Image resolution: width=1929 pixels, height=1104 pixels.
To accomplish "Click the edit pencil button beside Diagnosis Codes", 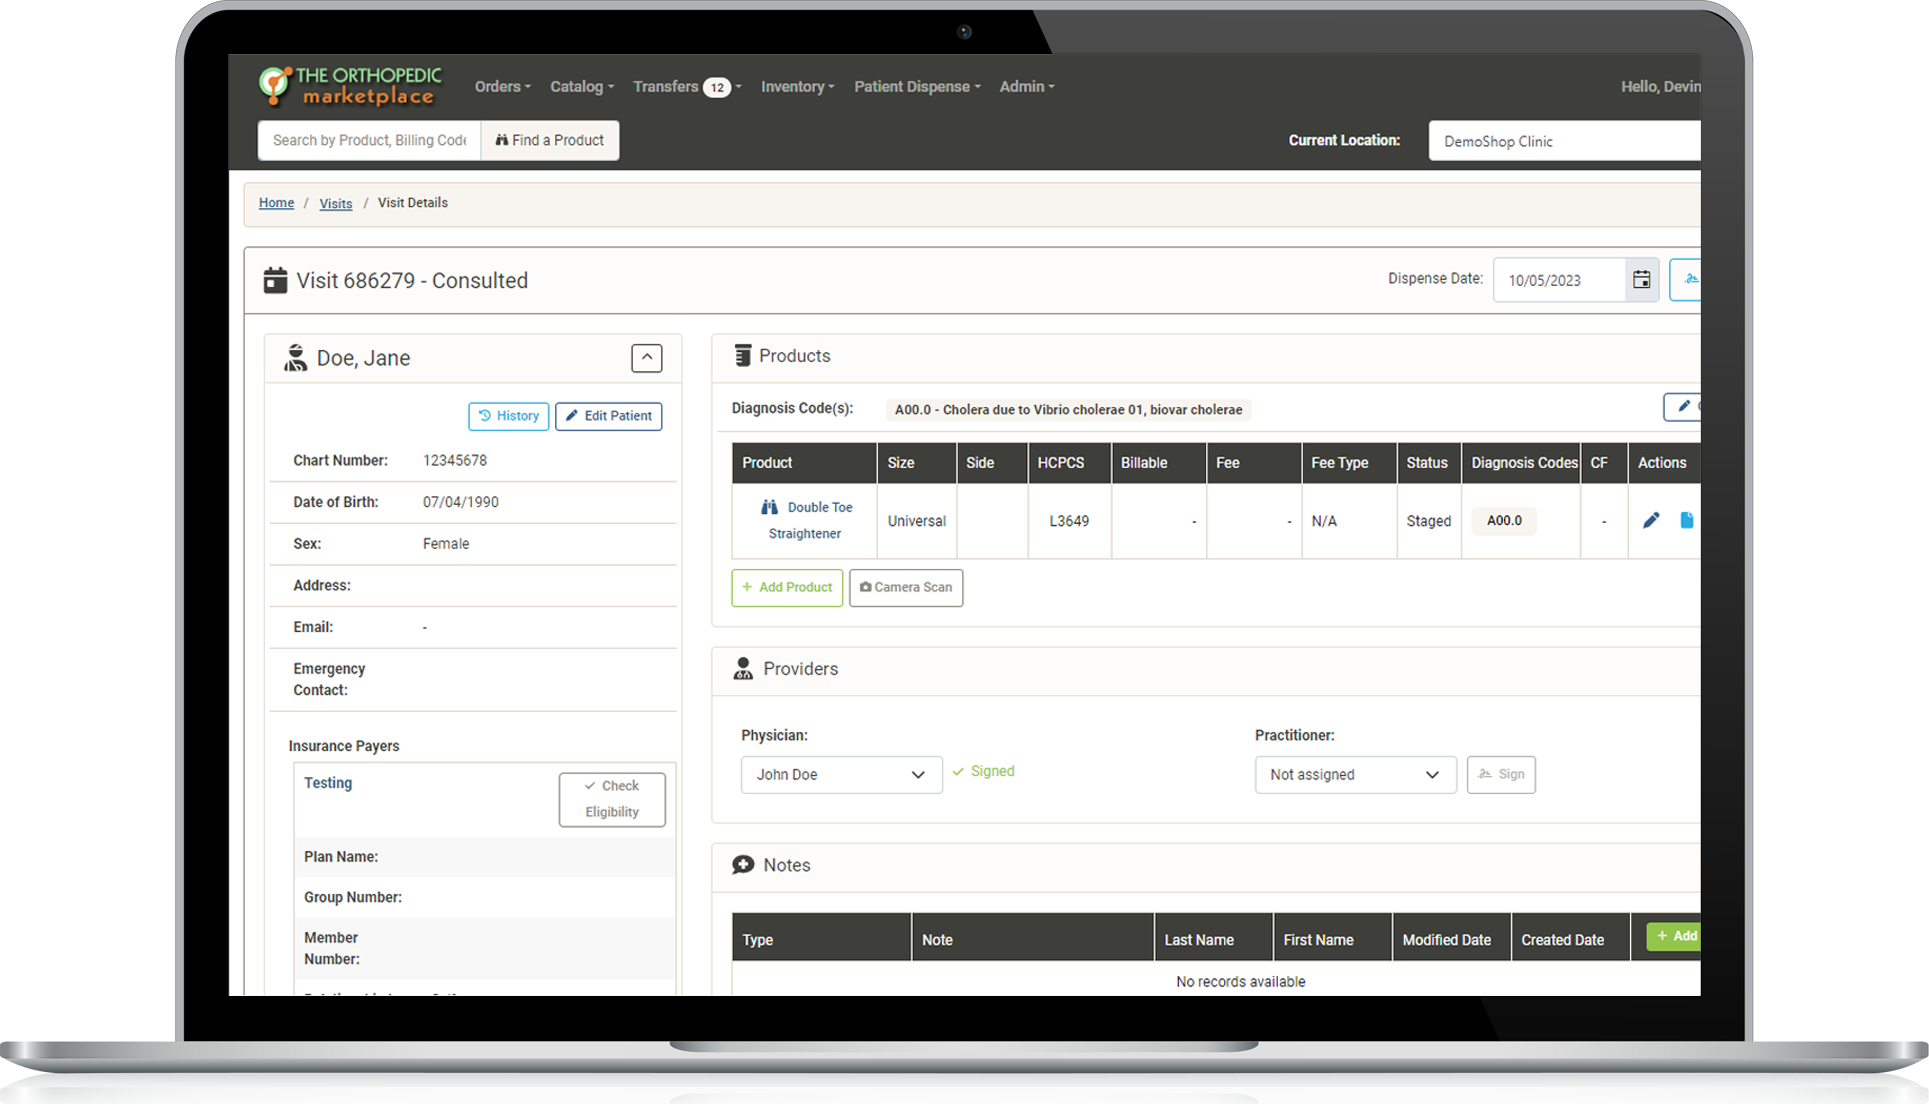I will pyautogui.click(x=1684, y=407).
